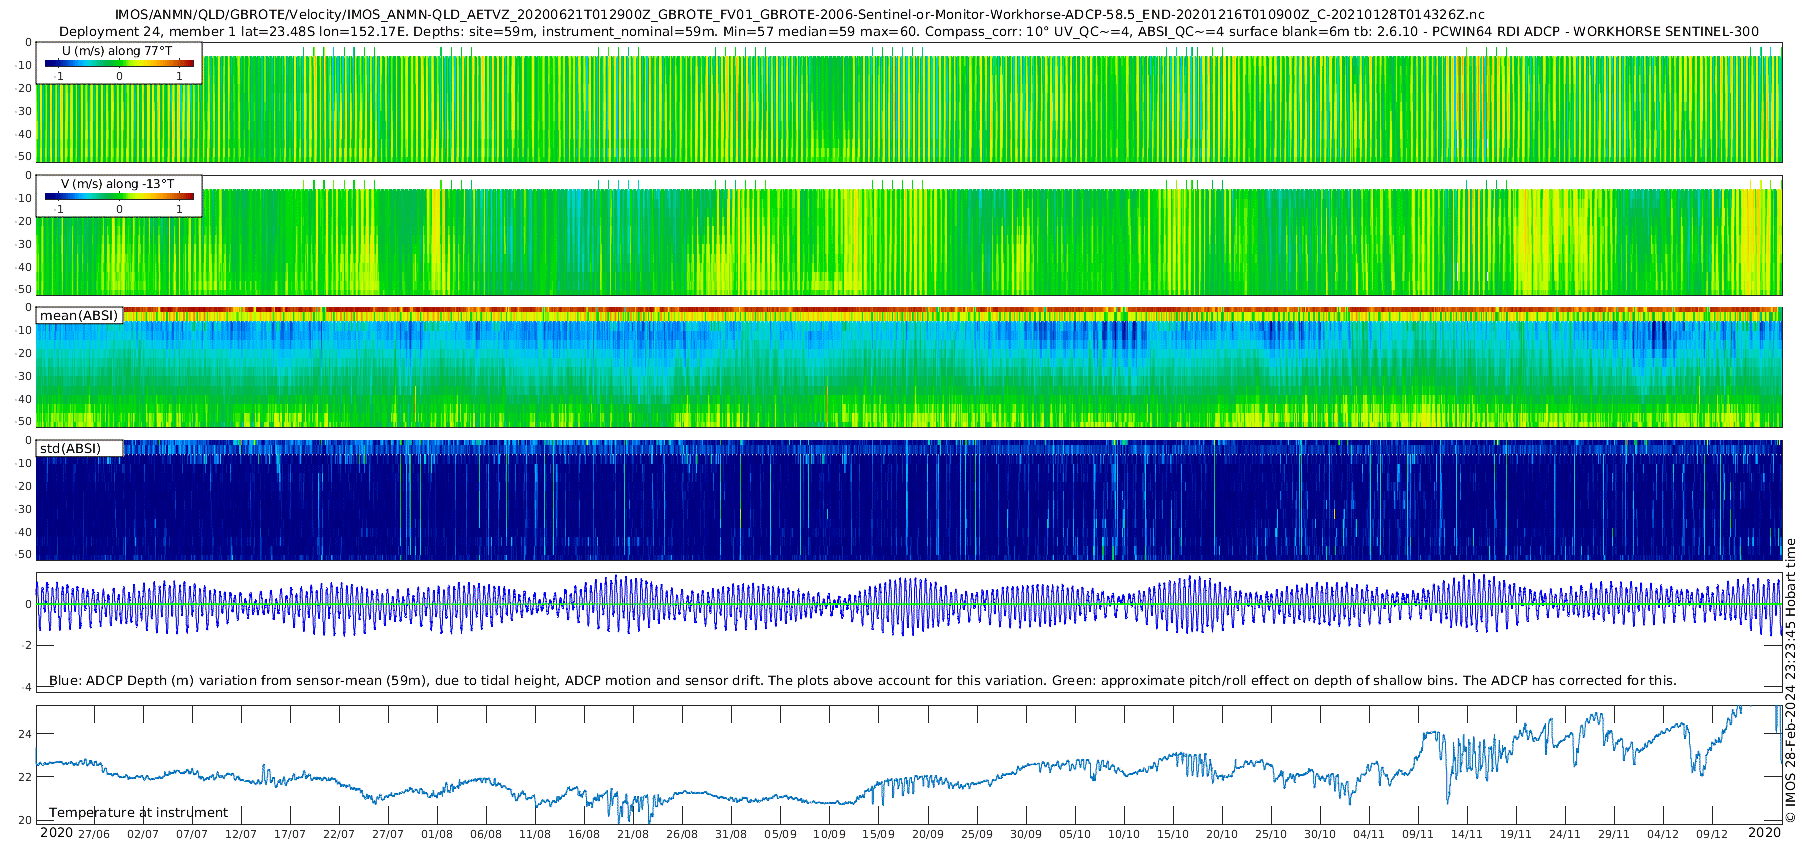Click the Deployment 24 metadata line
The image size is (1800, 850).
(x=908, y=32)
